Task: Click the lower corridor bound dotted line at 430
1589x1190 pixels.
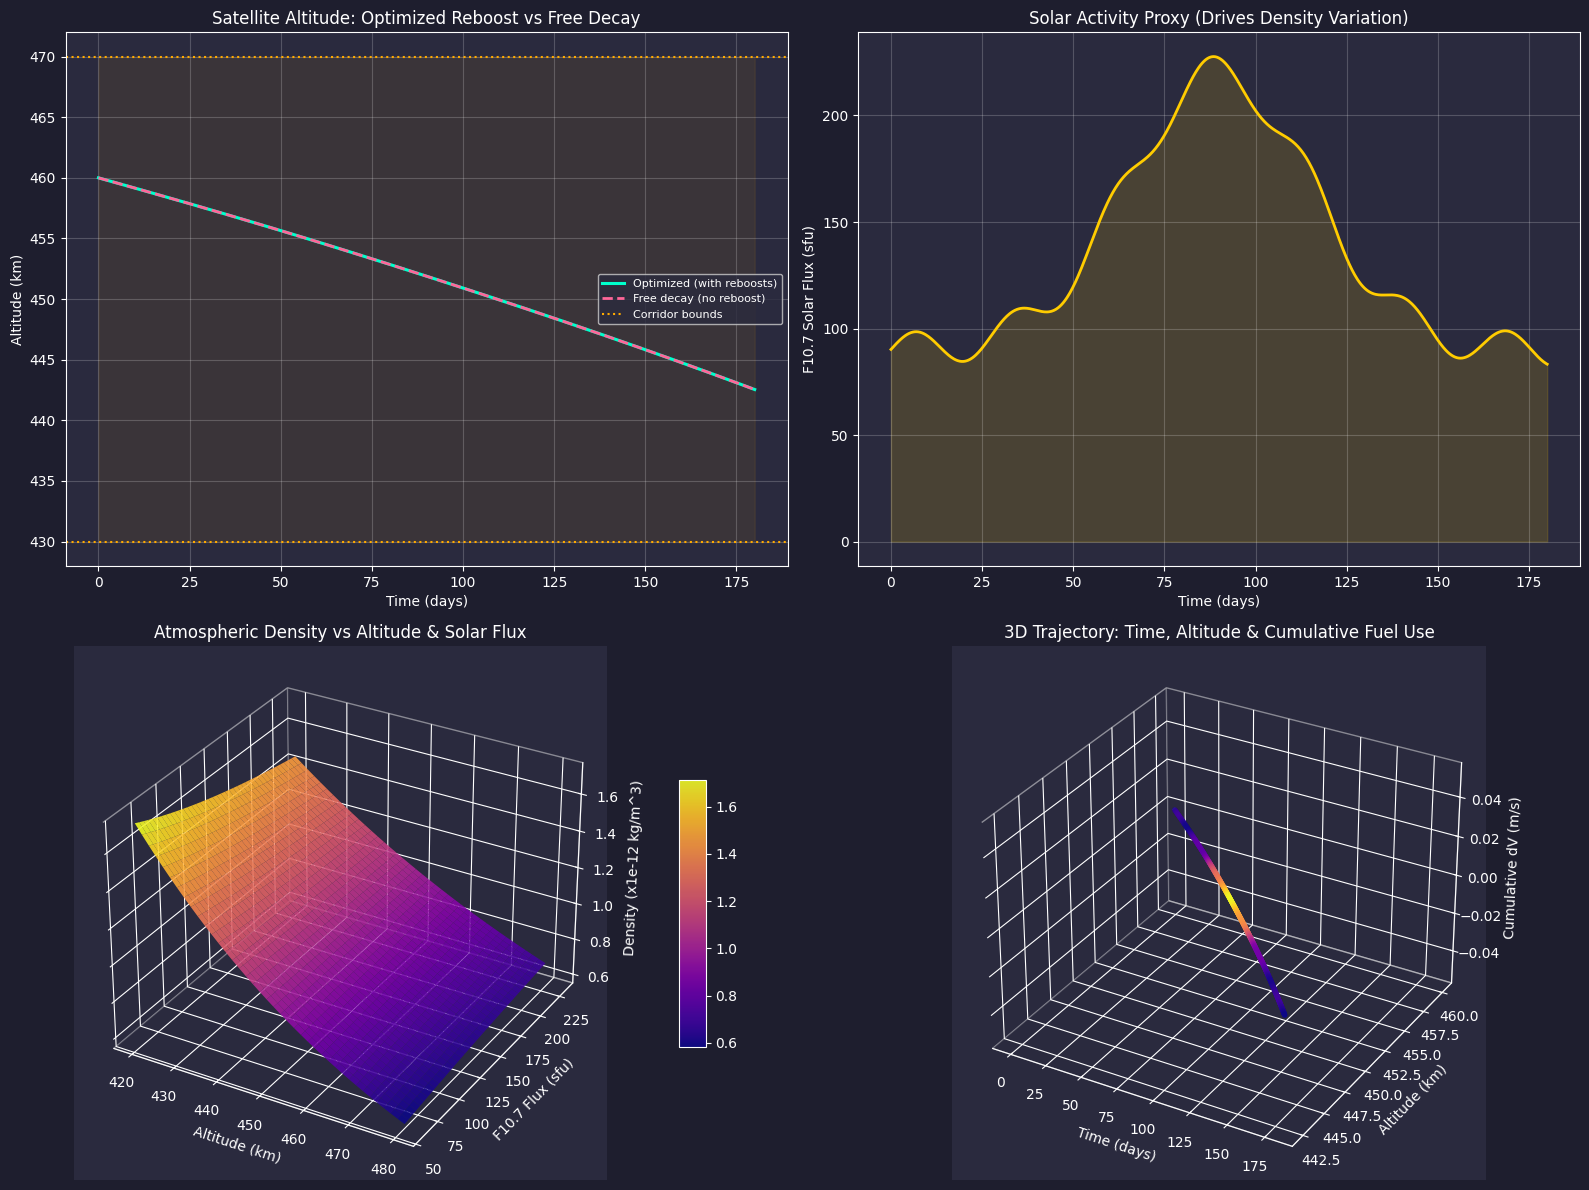Action: tap(427, 542)
